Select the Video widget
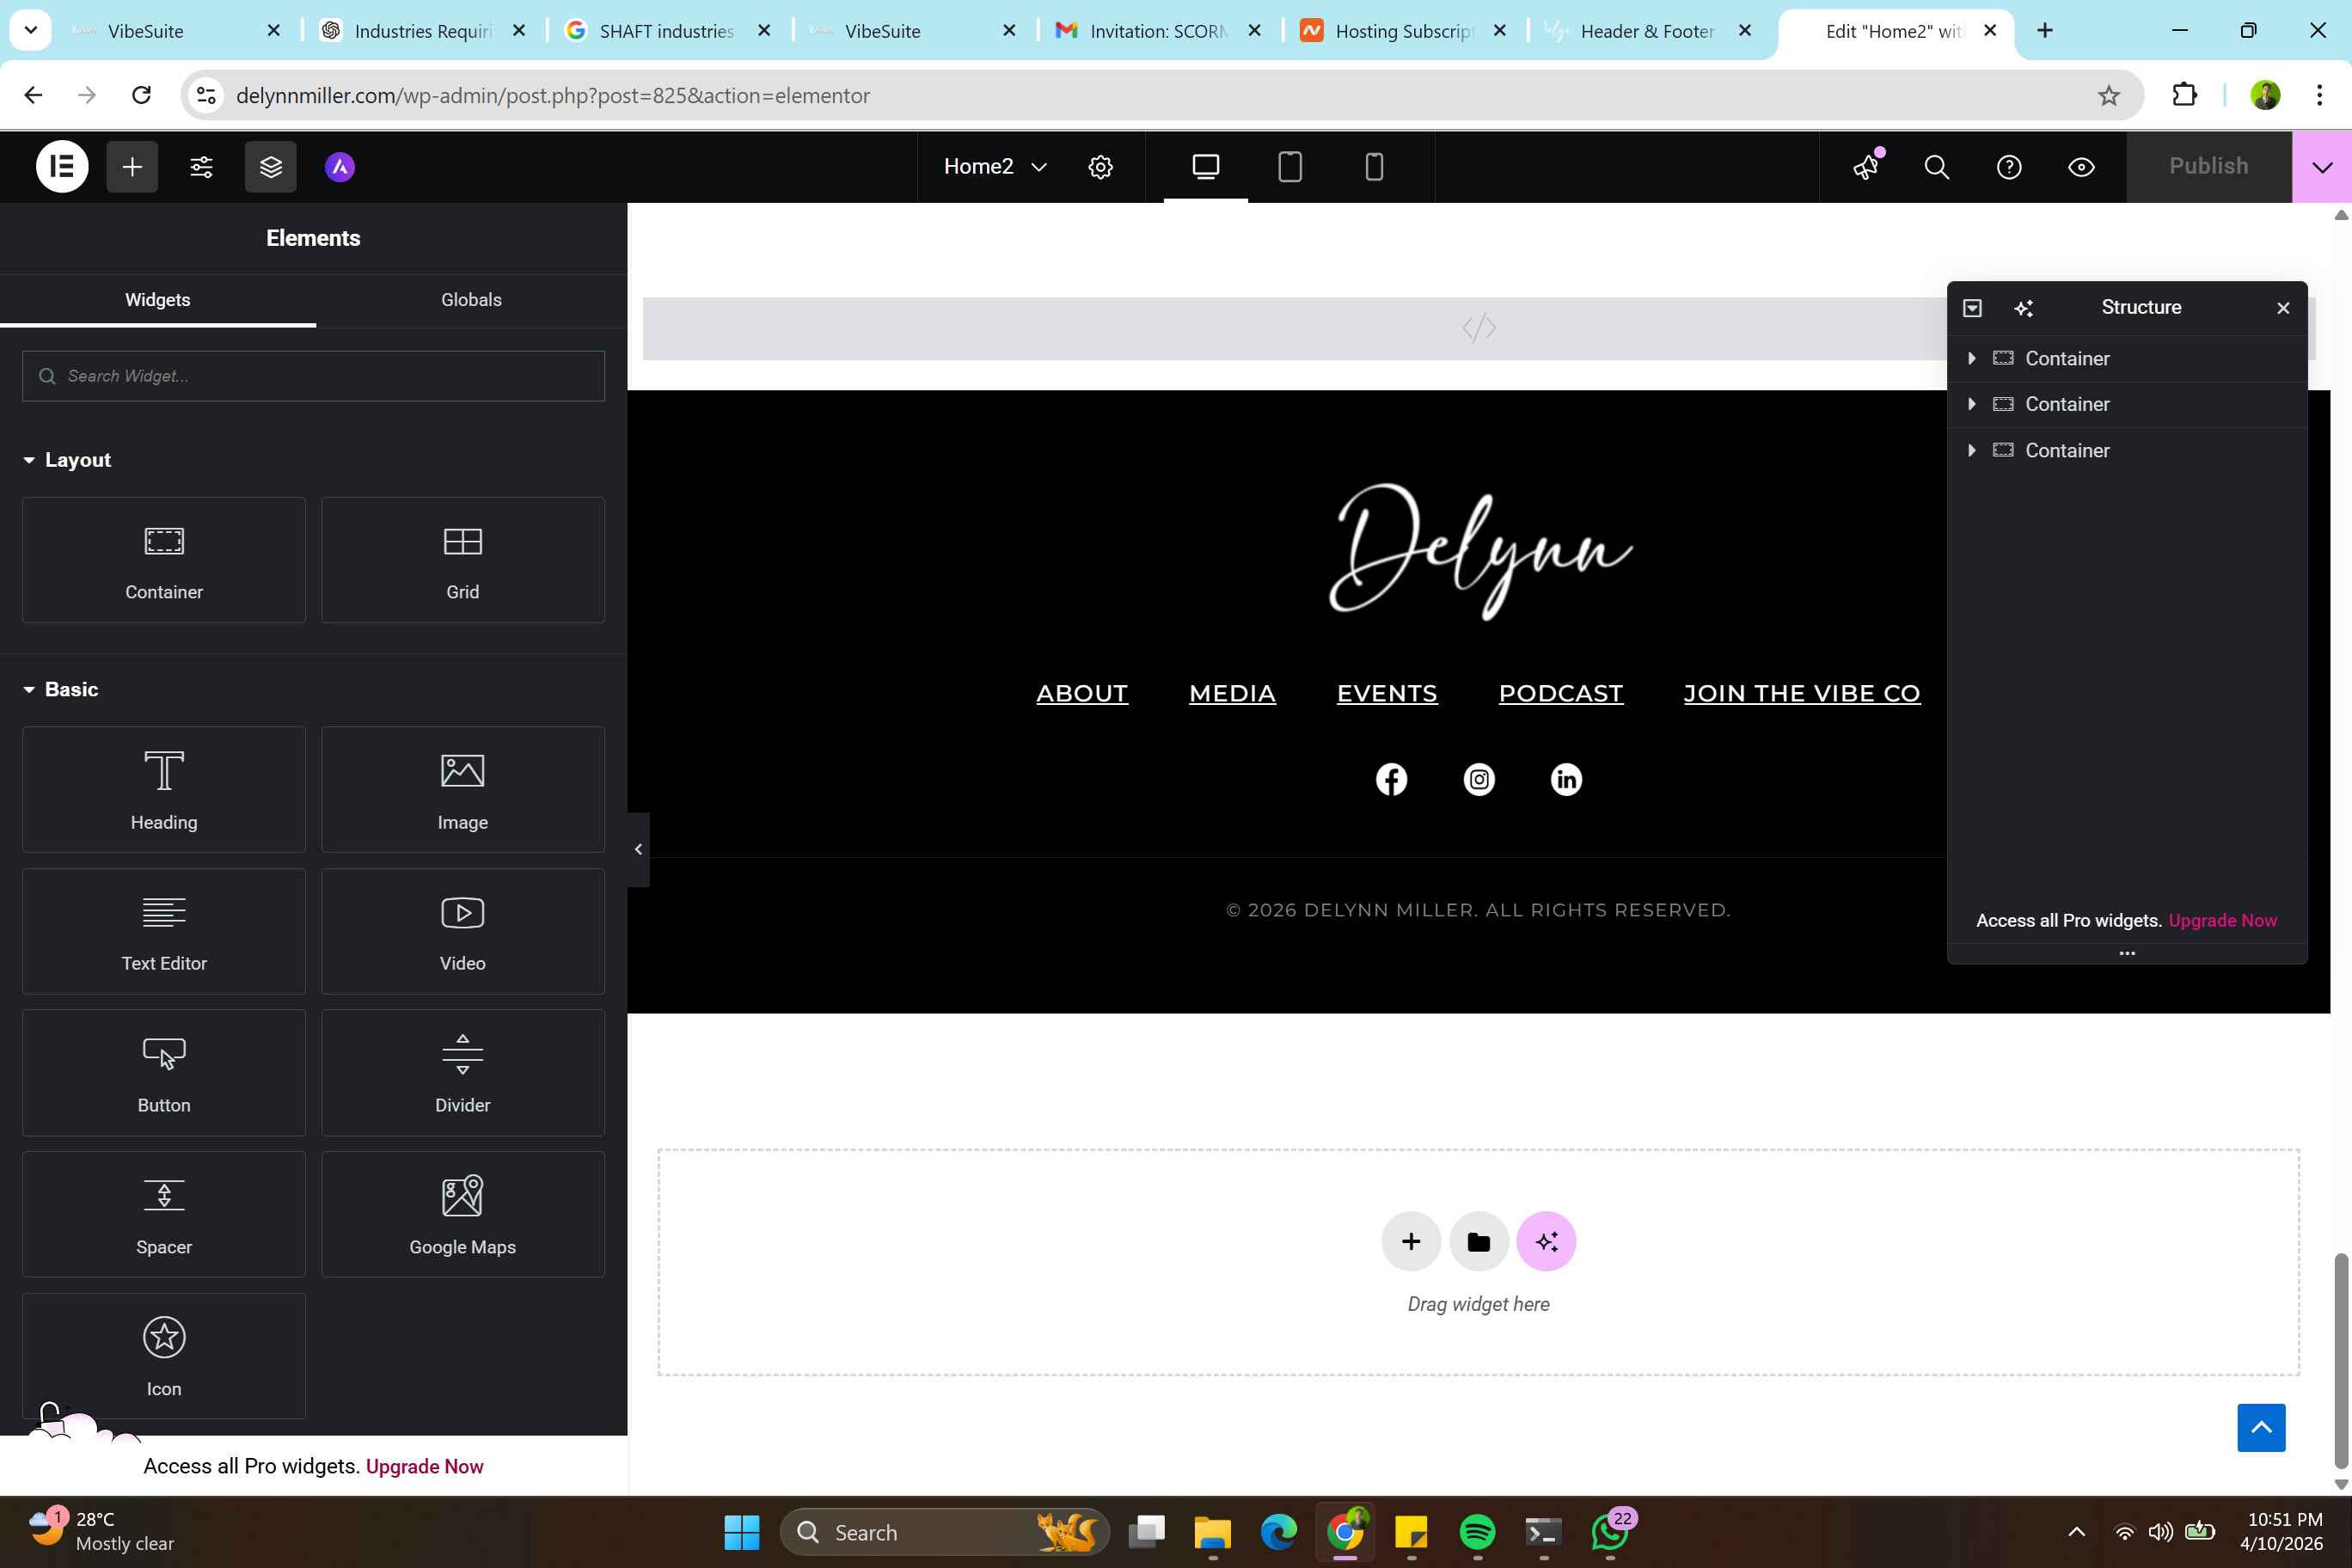2352x1568 pixels. tap(463, 931)
